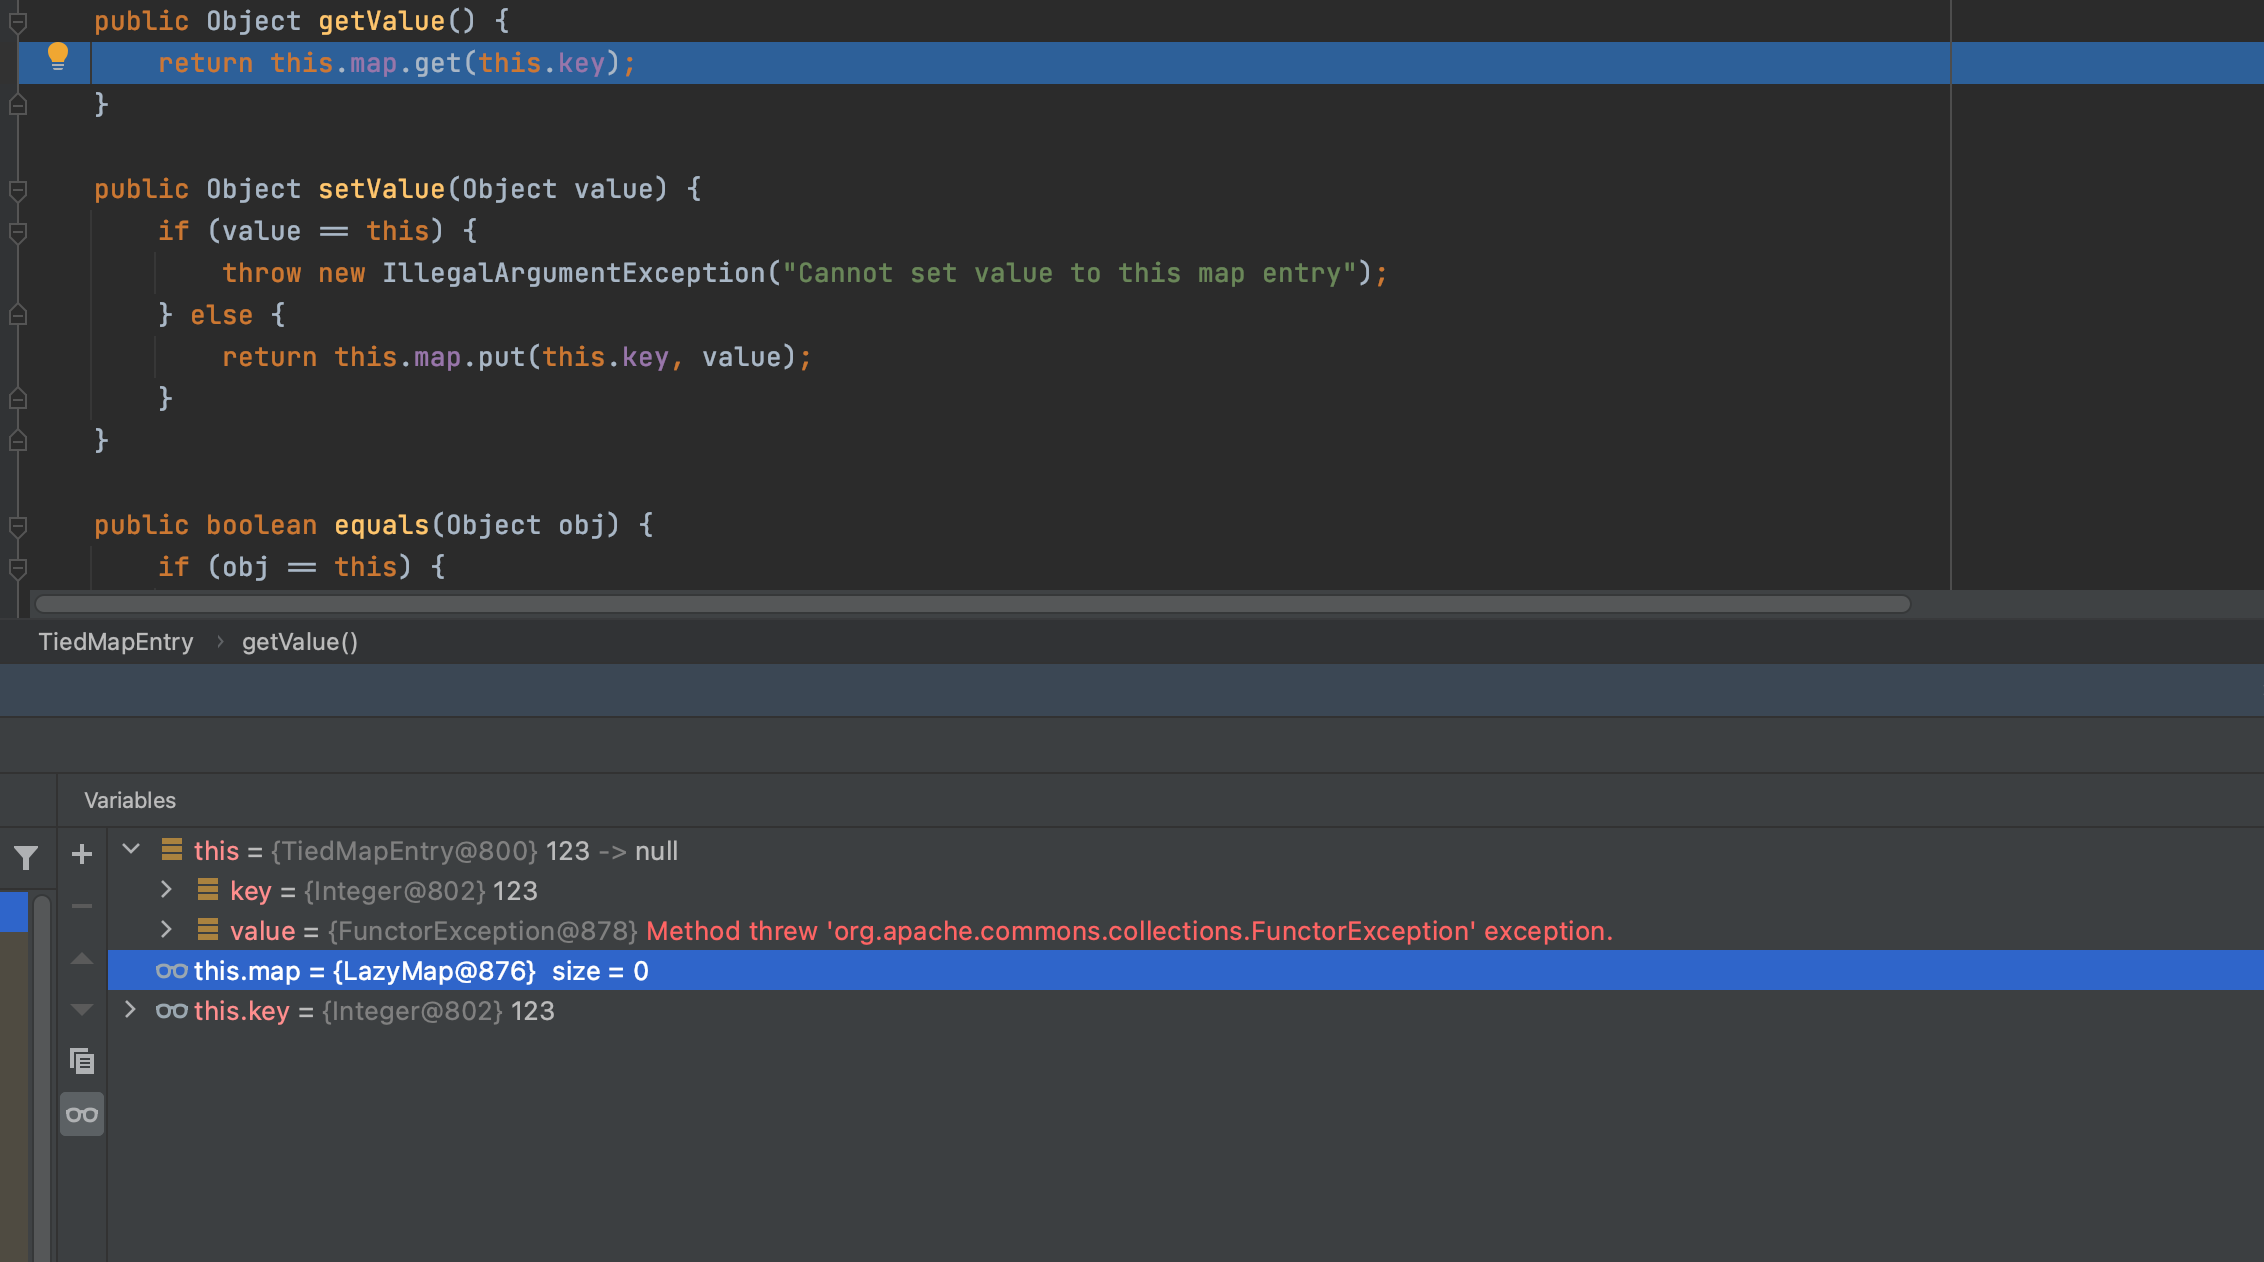This screenshot has width=2264, height=1262.
Task: Move watch up with up arrow
Action: point(82,959)
